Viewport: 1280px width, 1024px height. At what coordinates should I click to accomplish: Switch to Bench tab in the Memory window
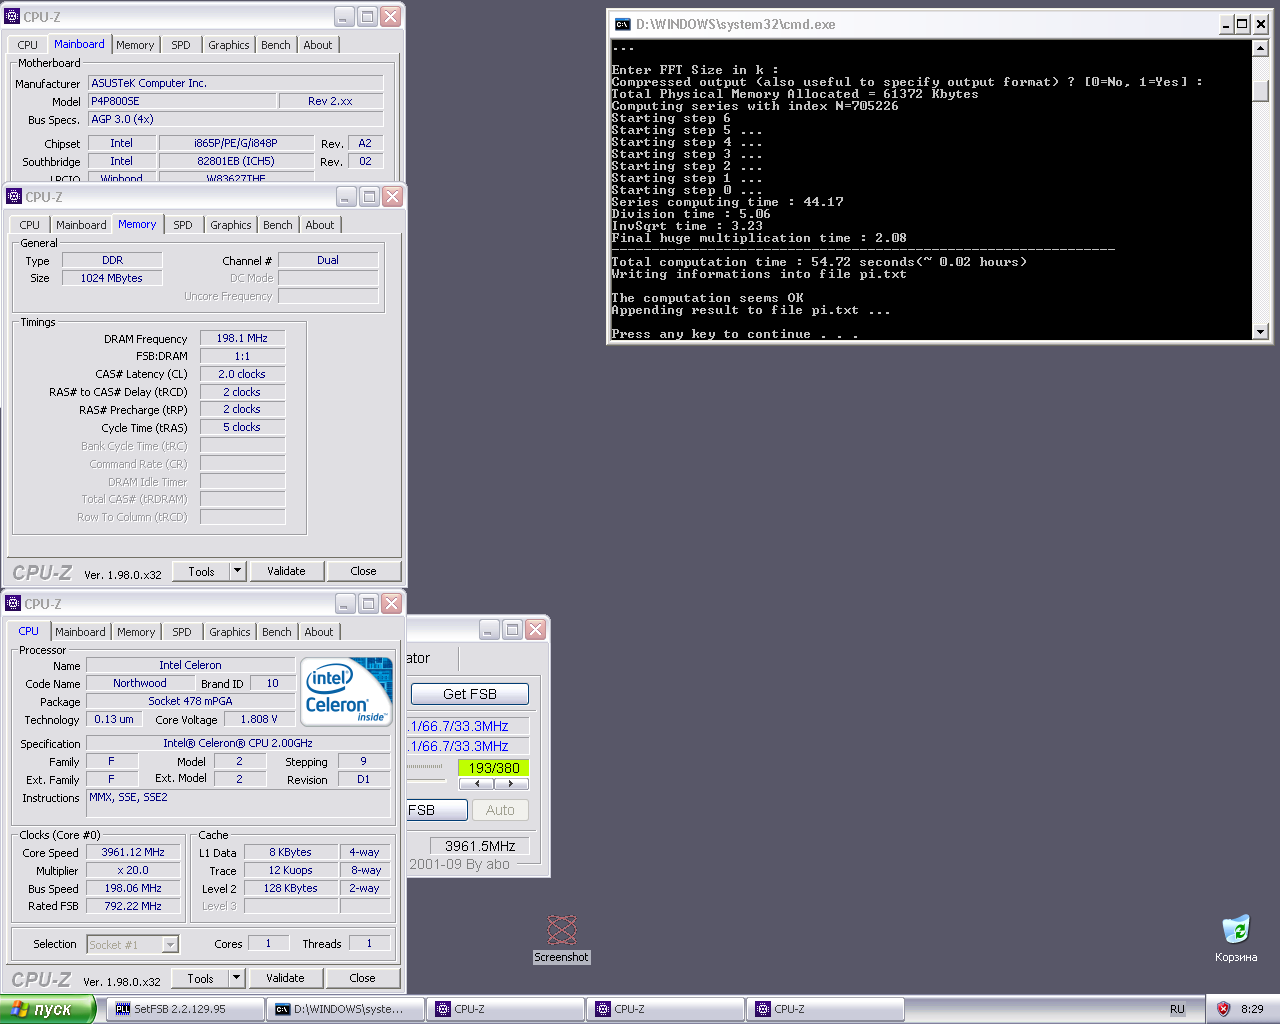278,225
